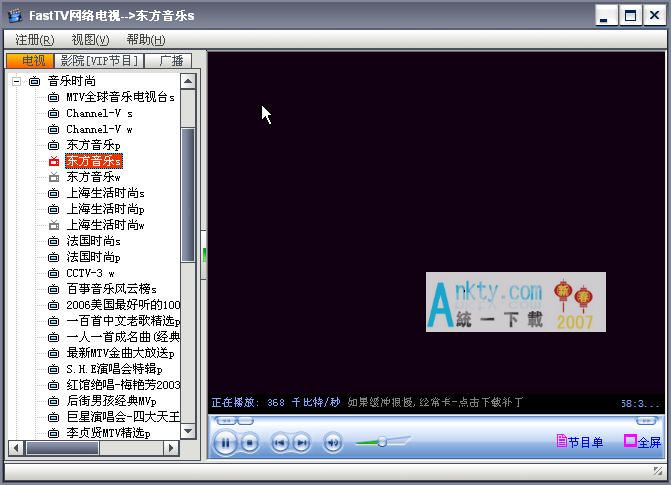Click the TV icon of 一人一首成名曲
The image size is (671, 485).
click(x=53, y=337)
